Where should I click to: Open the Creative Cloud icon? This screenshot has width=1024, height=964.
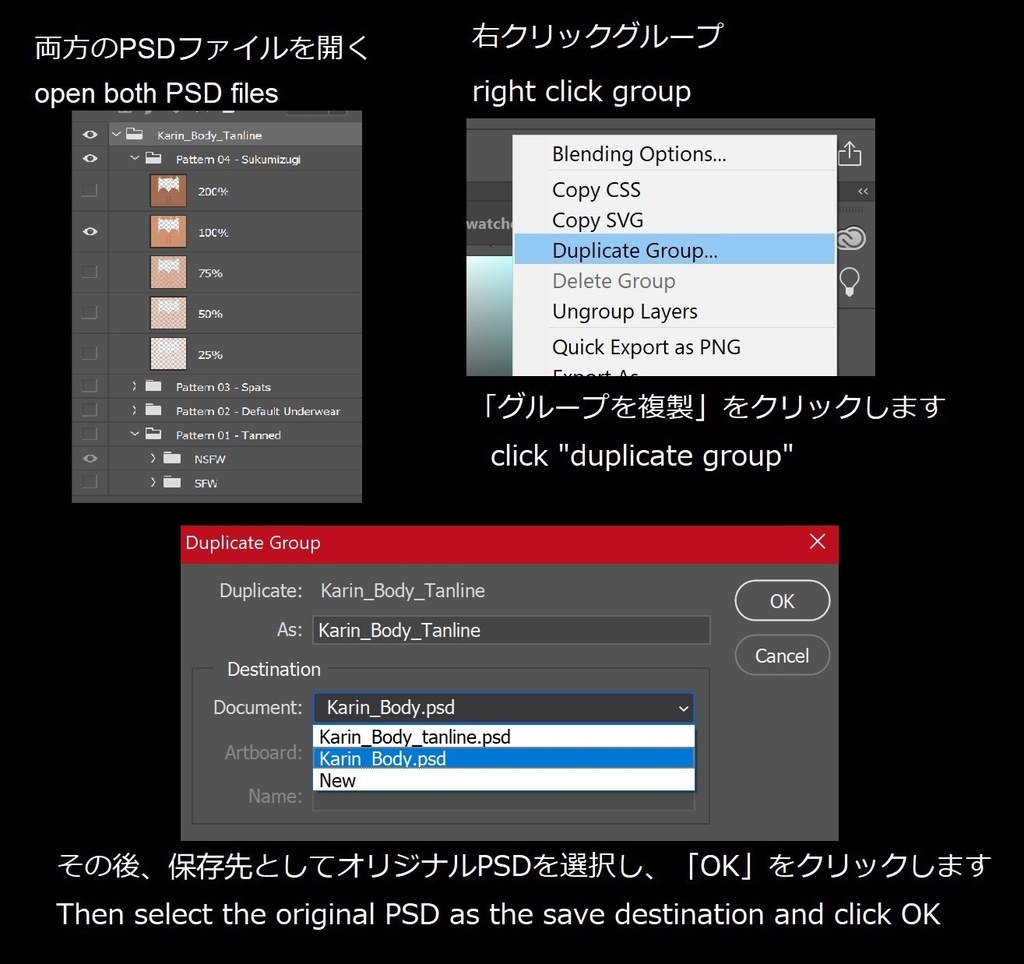849,238
